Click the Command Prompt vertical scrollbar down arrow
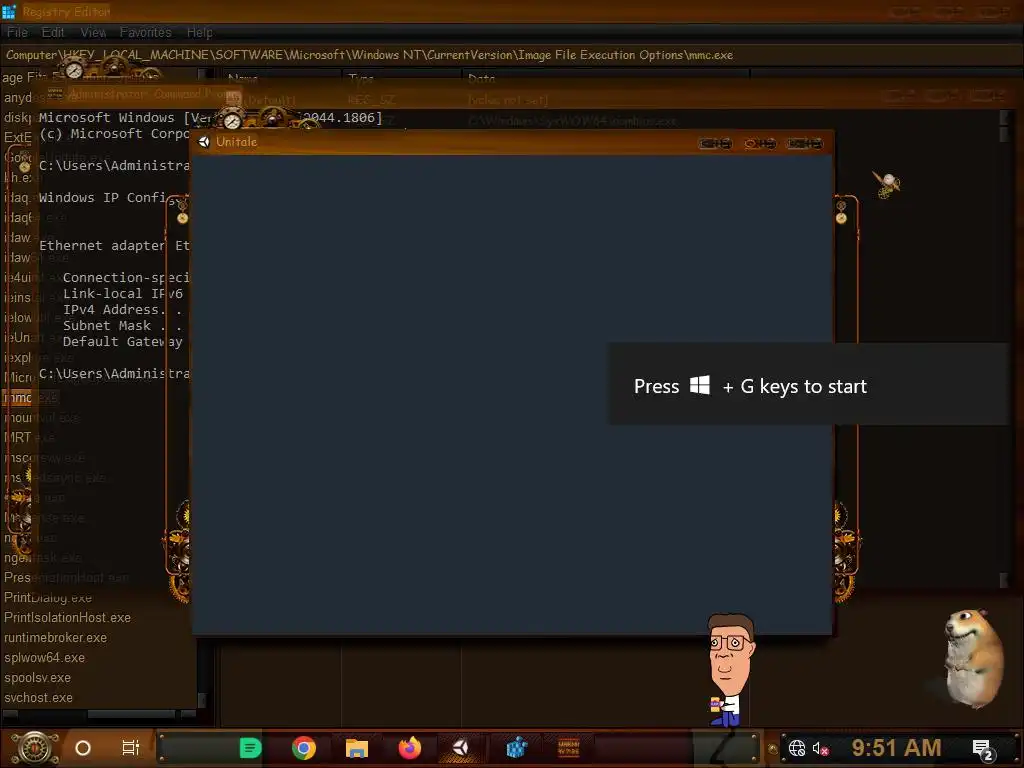 [1004, 580]
